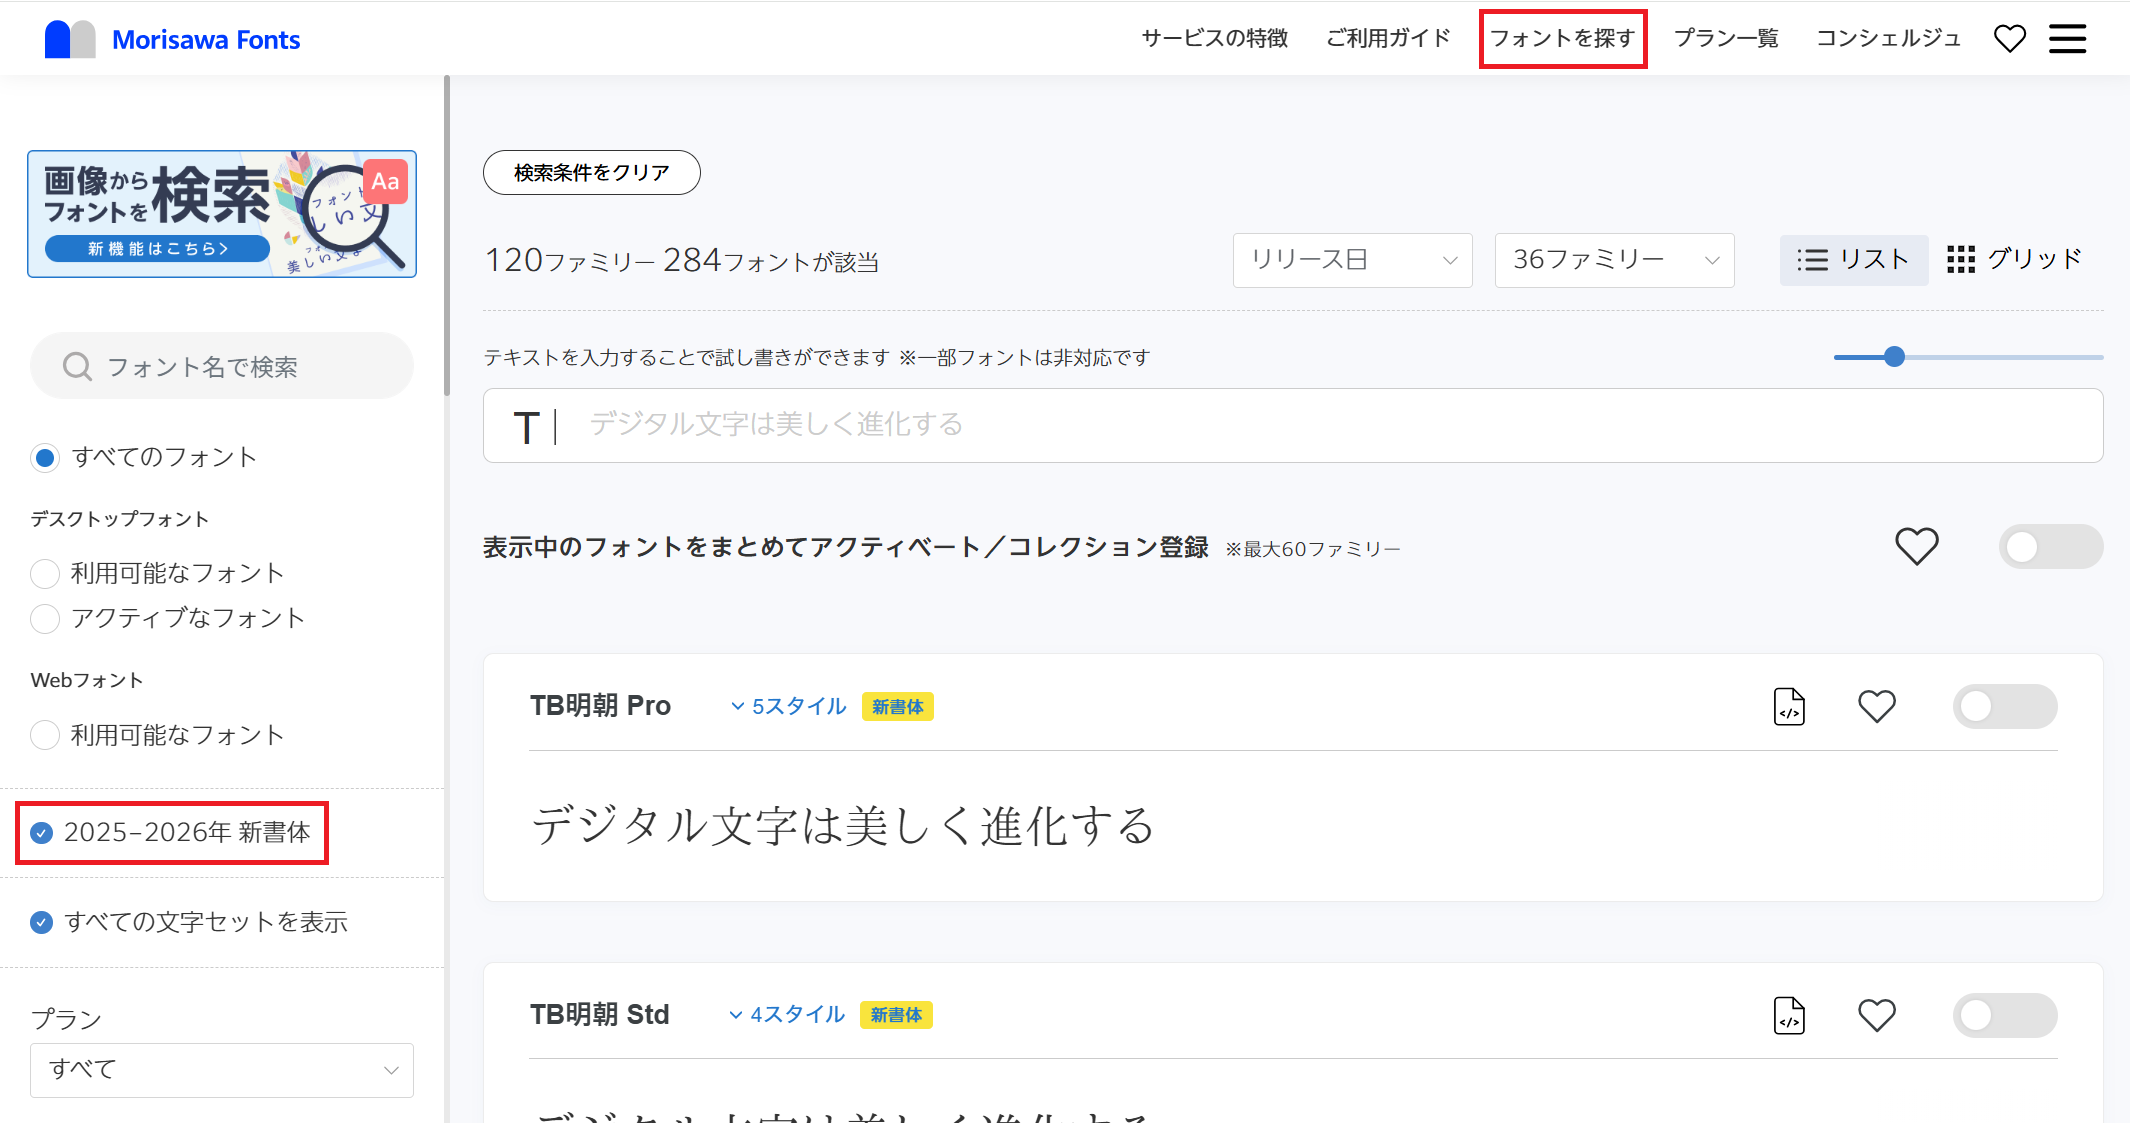
Task: Uncheck 2025–2026年 新書体 filter
Action: pos(42,832)
